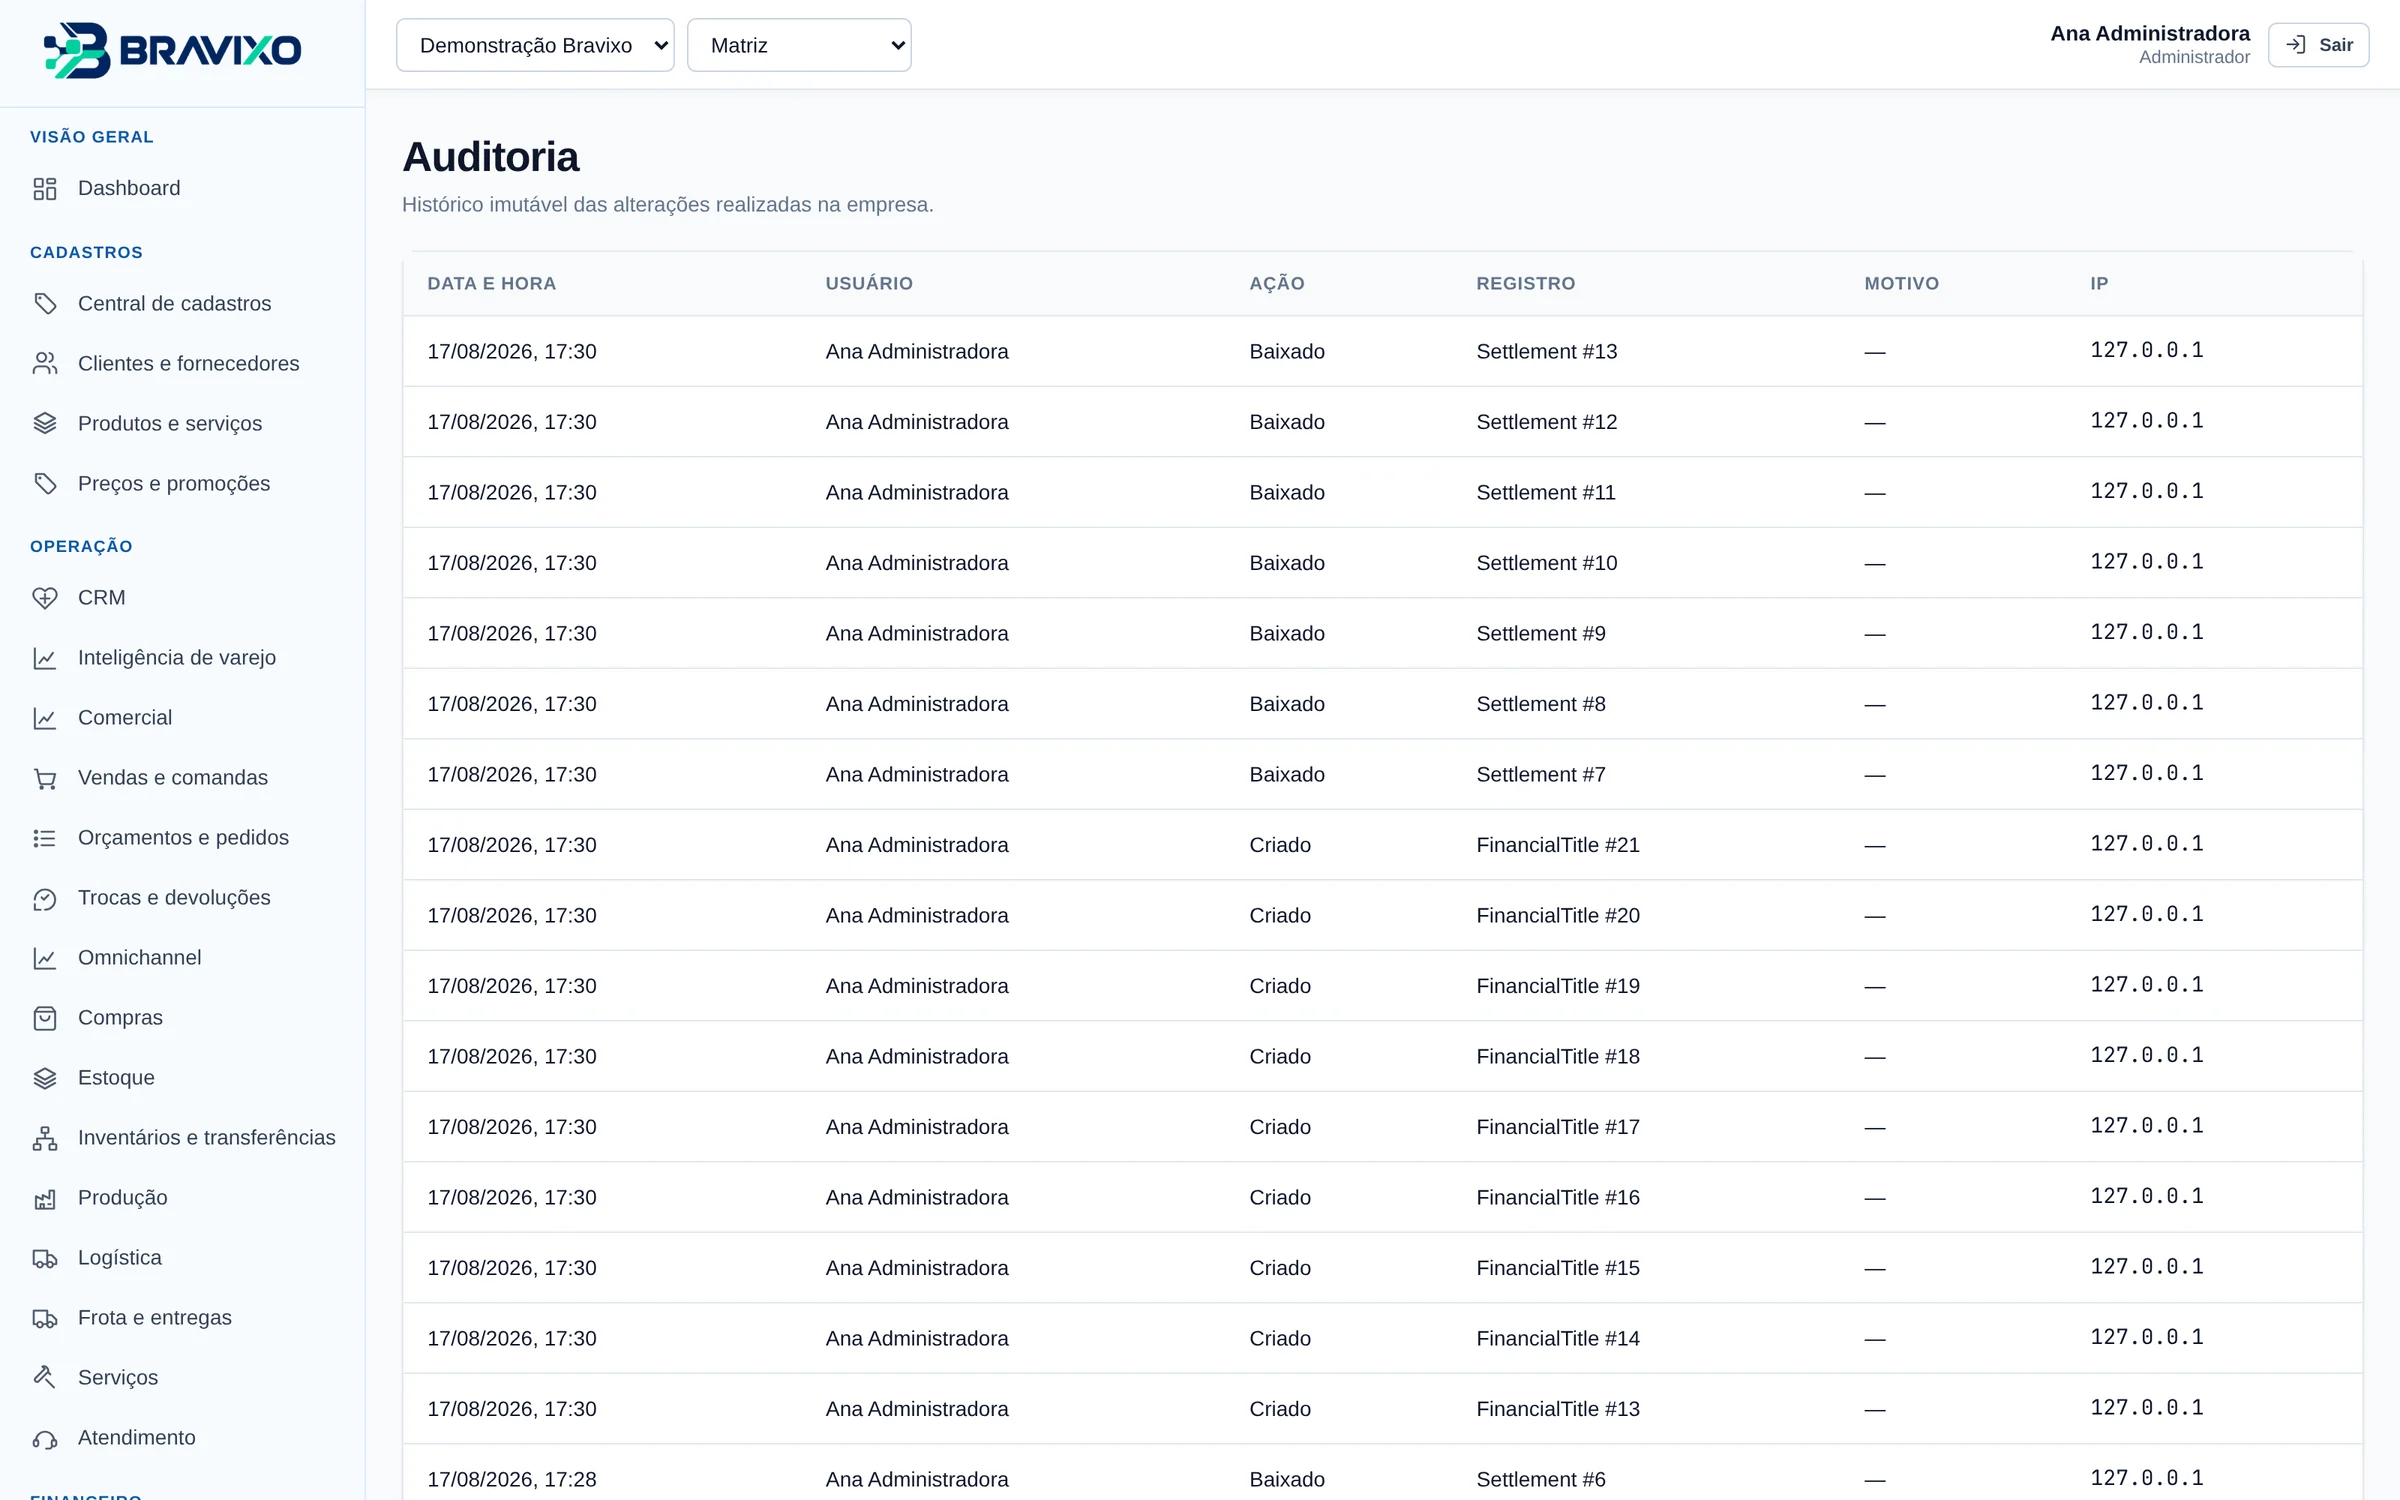Click the Logística truck icon
This screenshot has width=2400, height=1500.
coord(45,1258)
